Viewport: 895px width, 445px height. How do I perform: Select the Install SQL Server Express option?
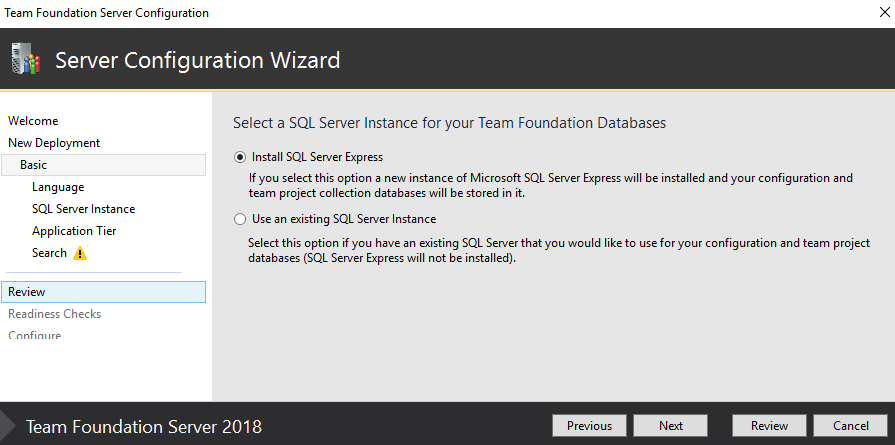[239, 157]
